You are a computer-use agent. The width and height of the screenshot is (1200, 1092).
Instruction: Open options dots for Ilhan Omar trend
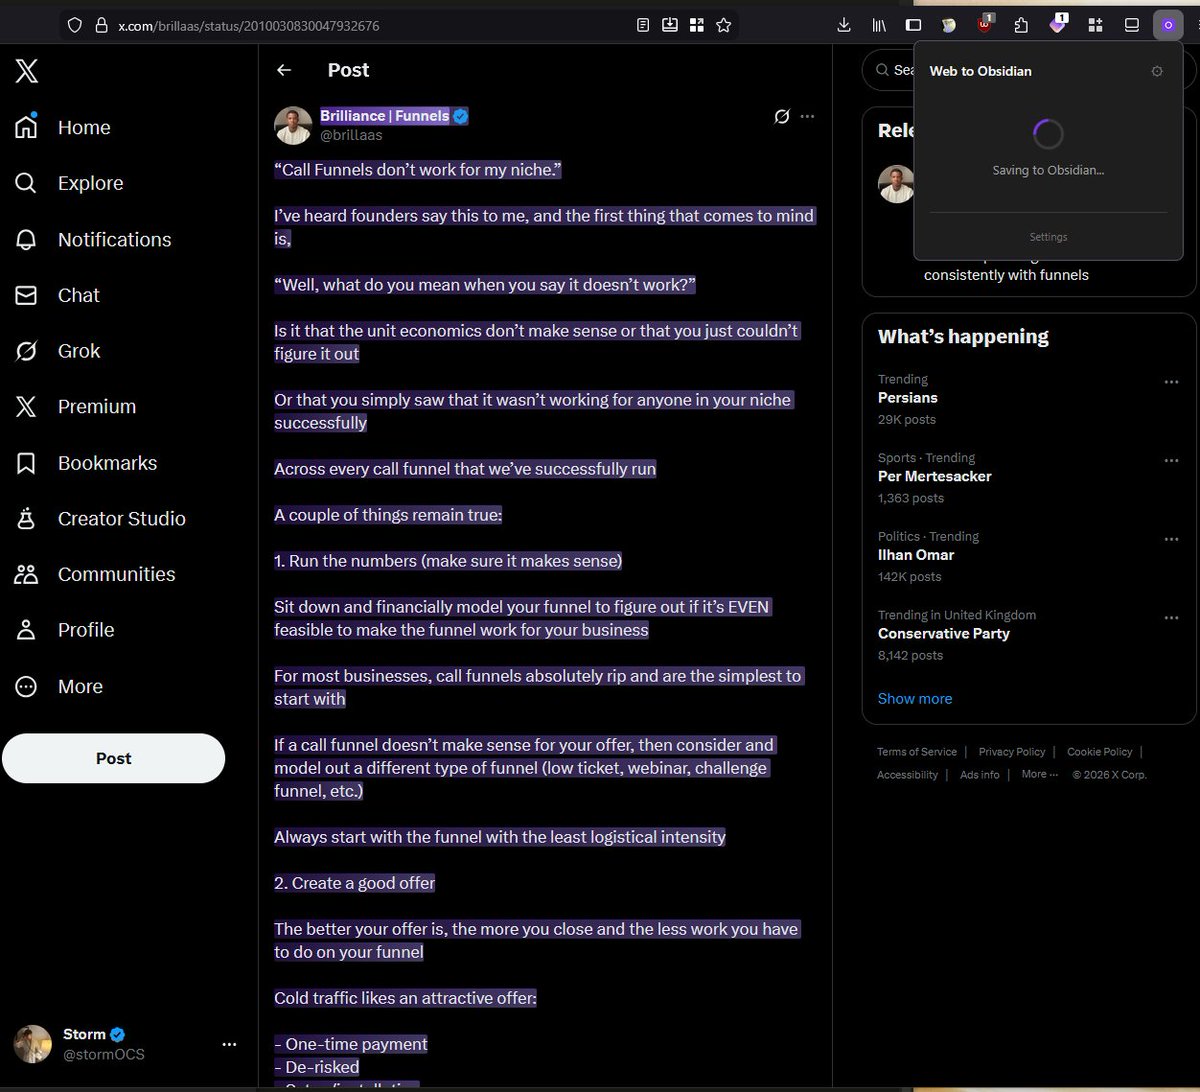1171,539
